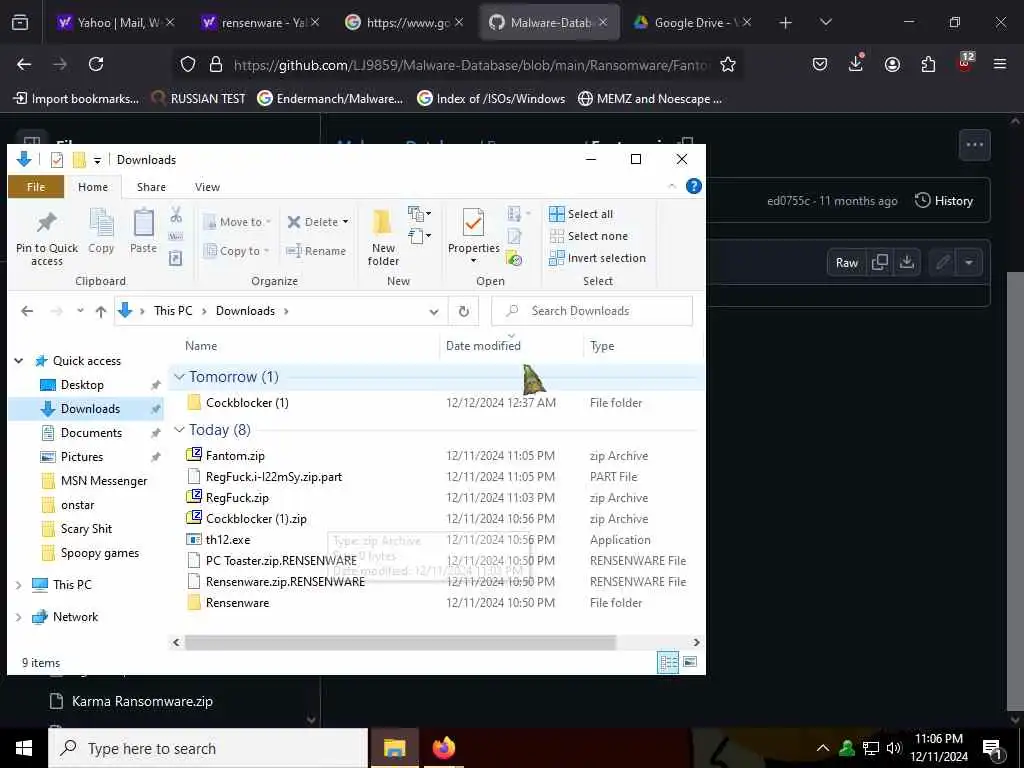Copy raw file on GitHub page

tap(880, 263)
